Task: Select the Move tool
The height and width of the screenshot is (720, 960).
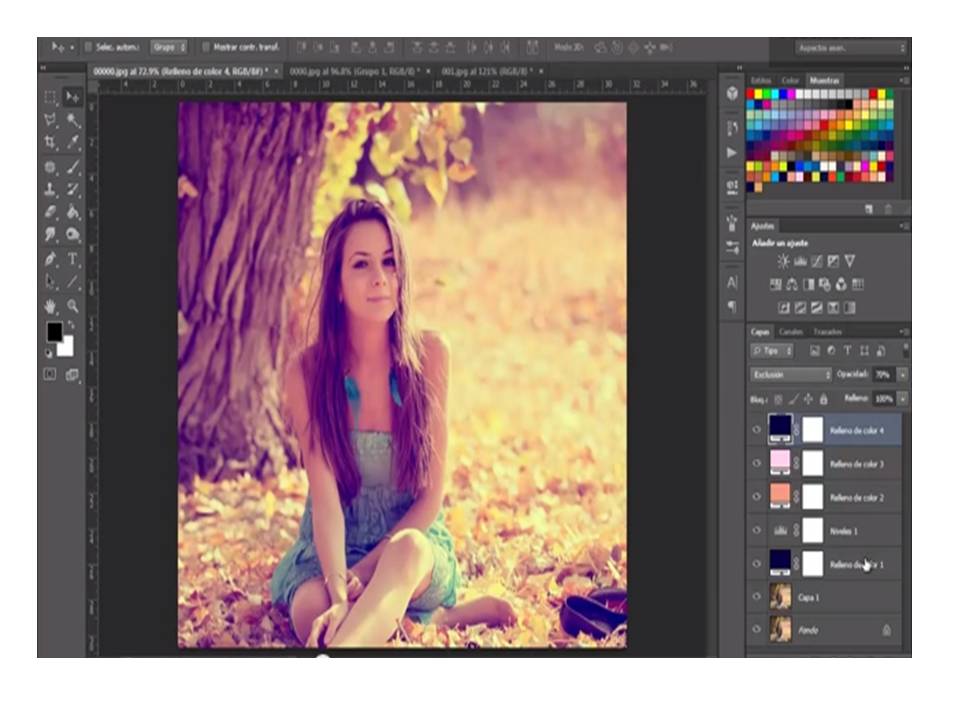Action: point(74,96)
